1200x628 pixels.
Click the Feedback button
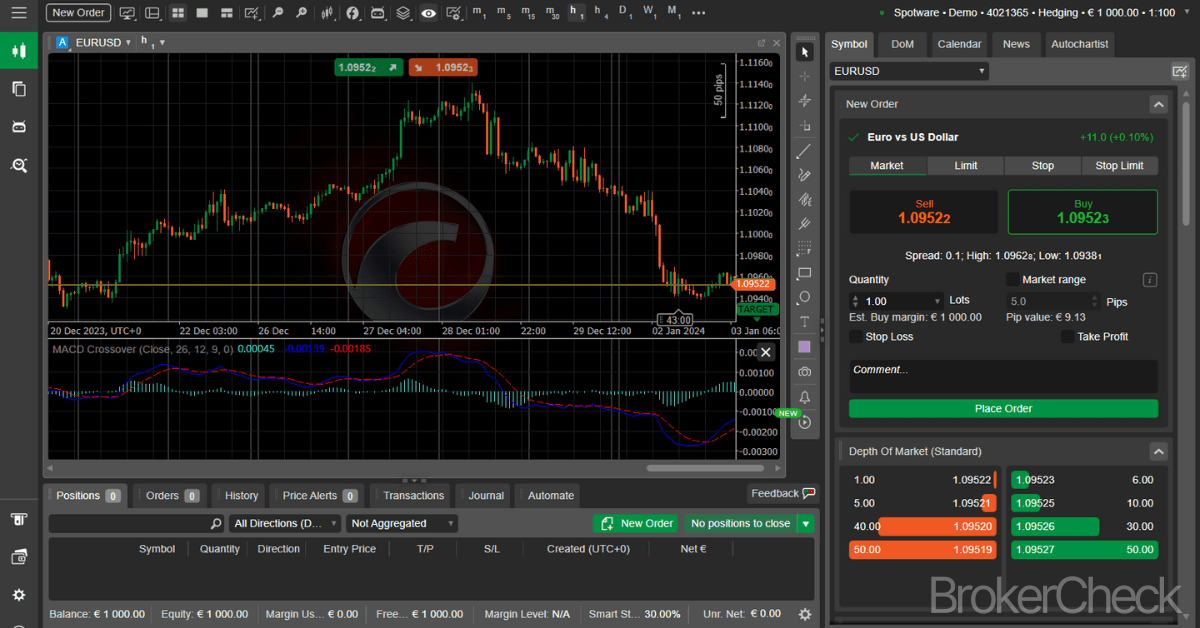[783, 493]
